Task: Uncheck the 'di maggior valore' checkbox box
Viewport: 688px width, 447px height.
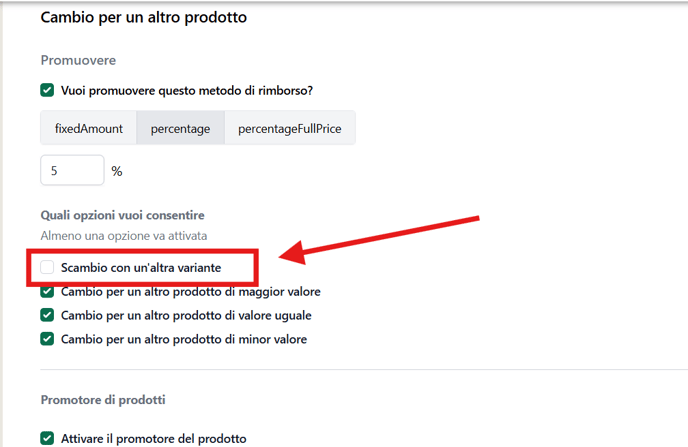Action: tap(47, 292)
